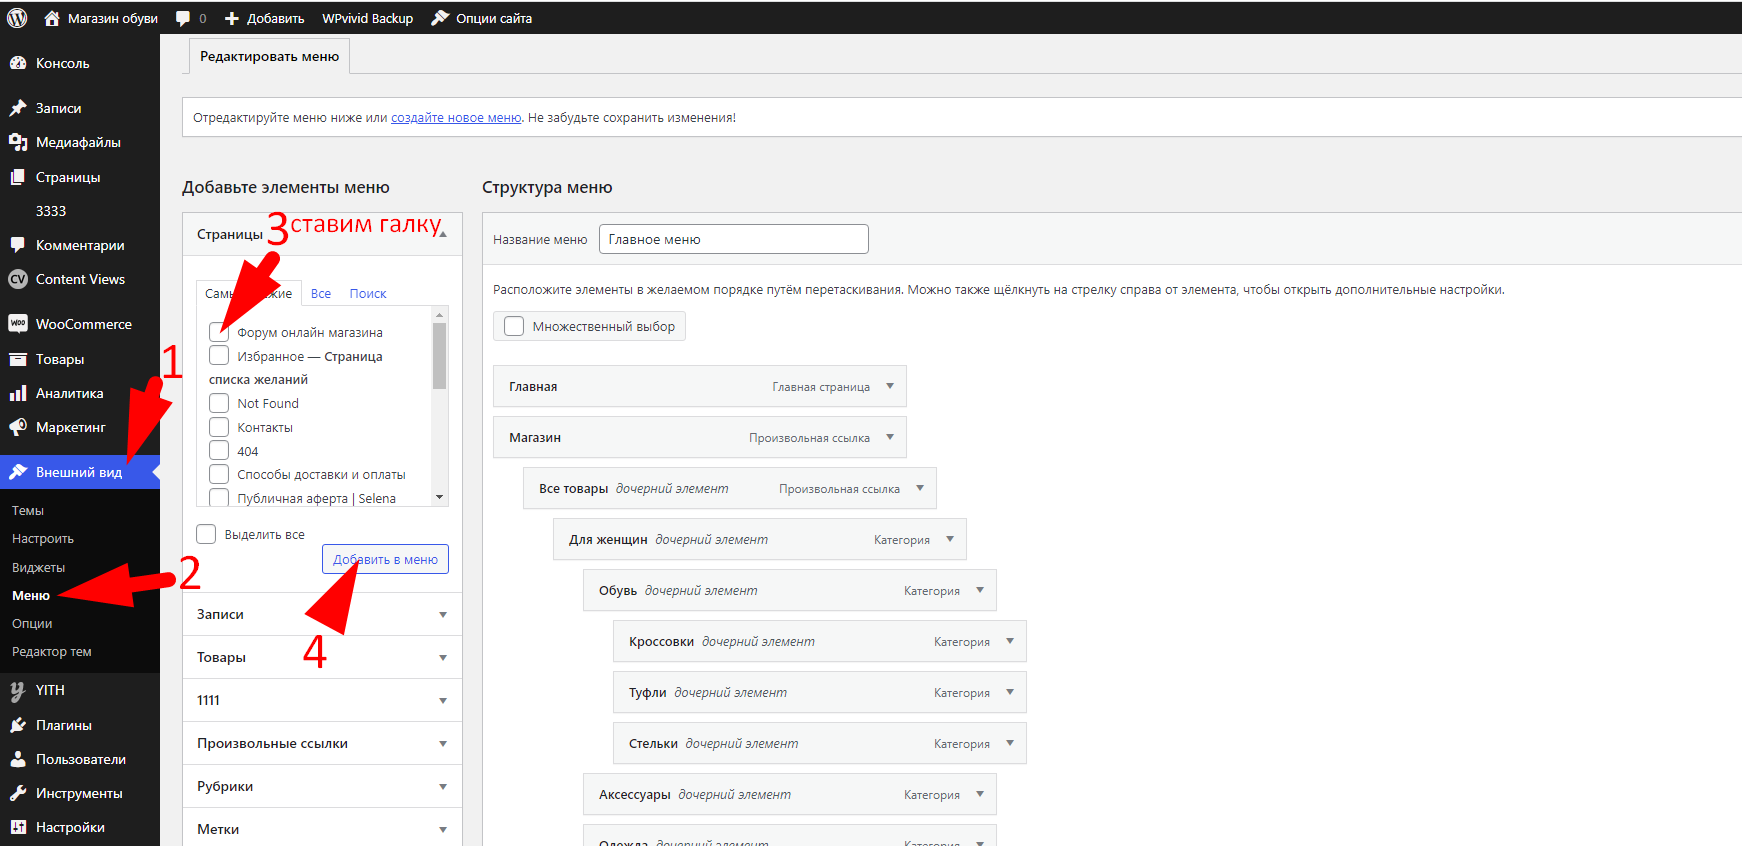Open Виджеты submenu item

click(x=38, y=567)
